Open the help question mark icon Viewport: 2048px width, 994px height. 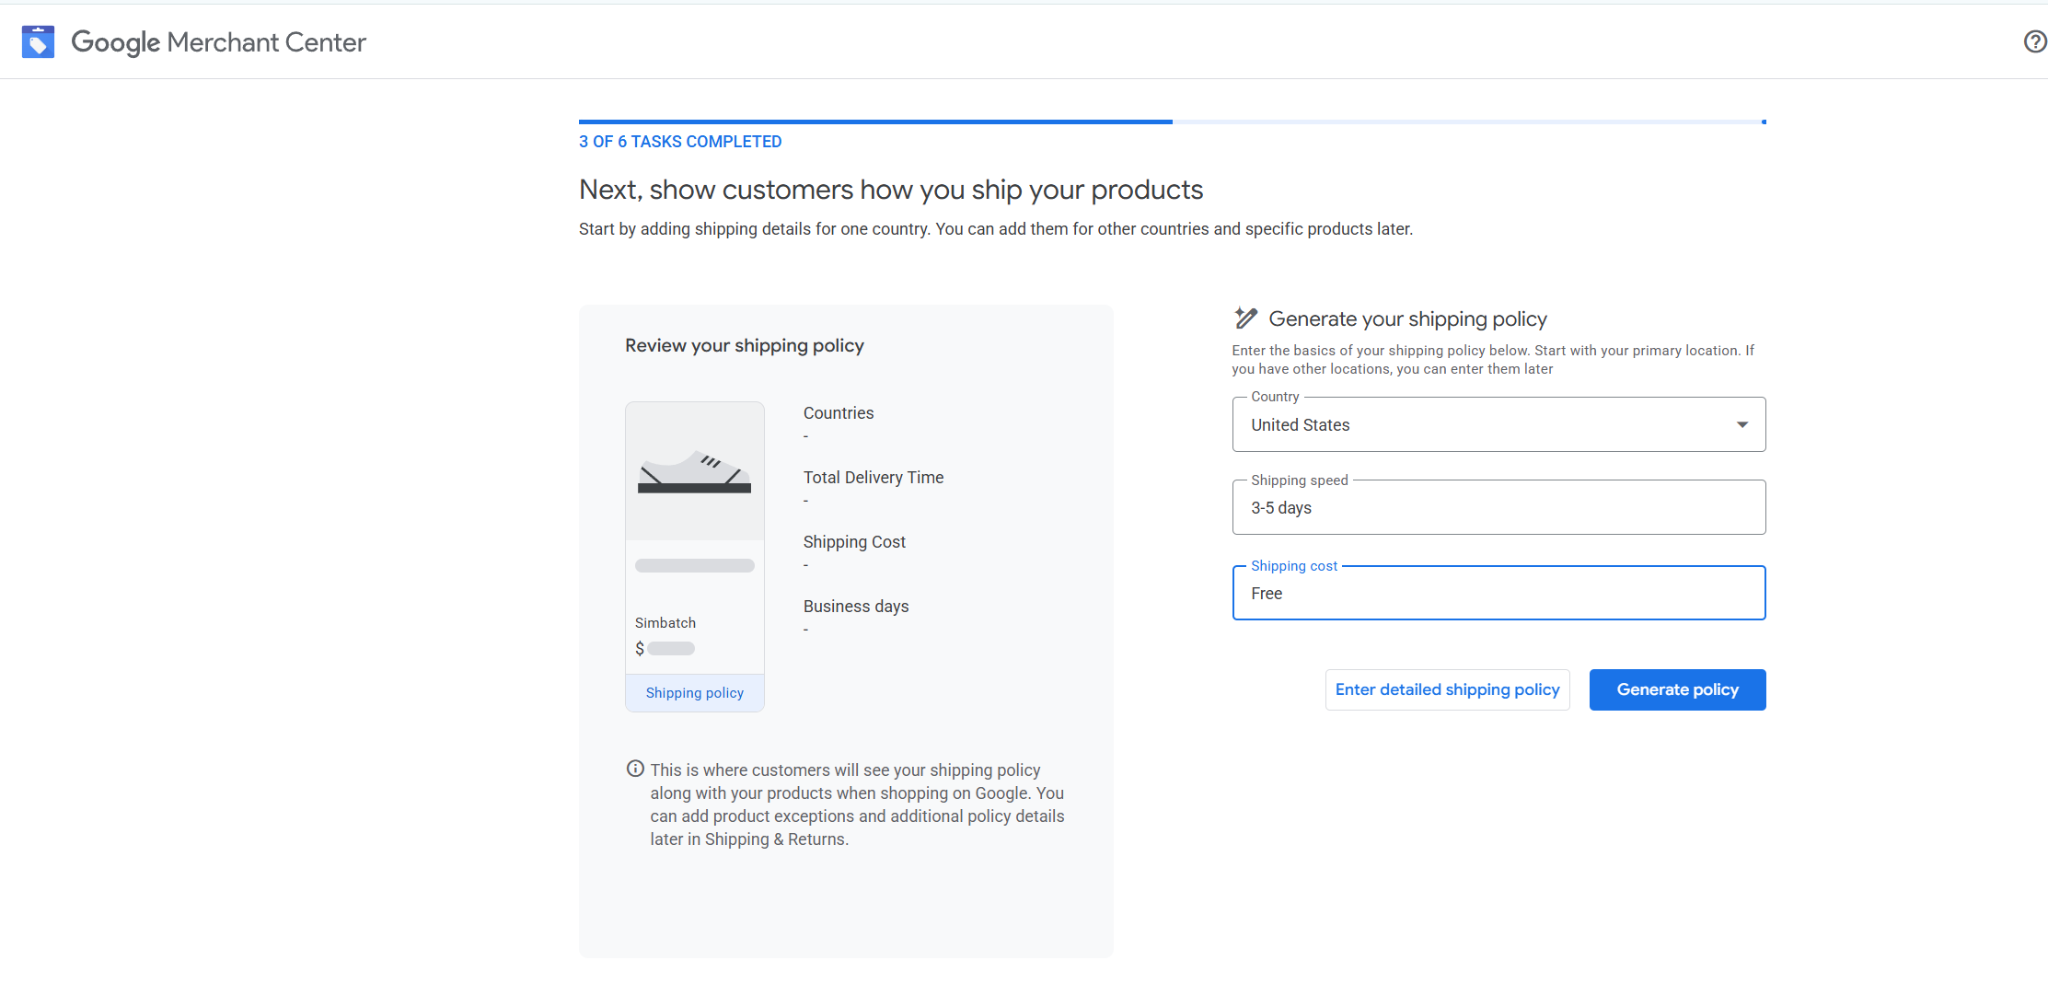tap(2035, 41)
